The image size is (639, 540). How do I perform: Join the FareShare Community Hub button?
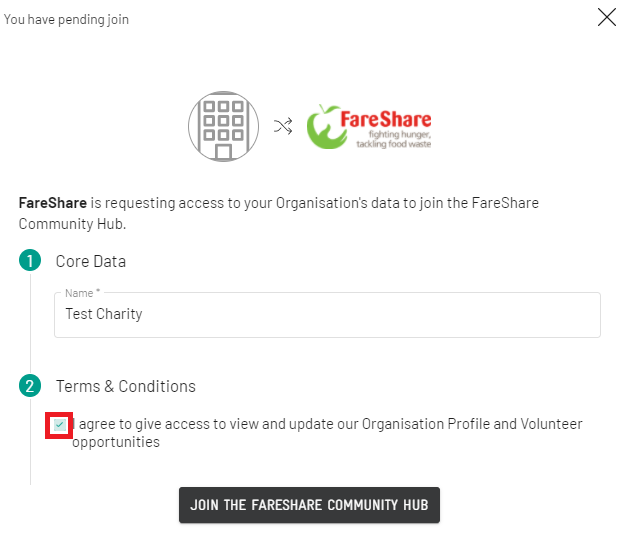[309, 505]
